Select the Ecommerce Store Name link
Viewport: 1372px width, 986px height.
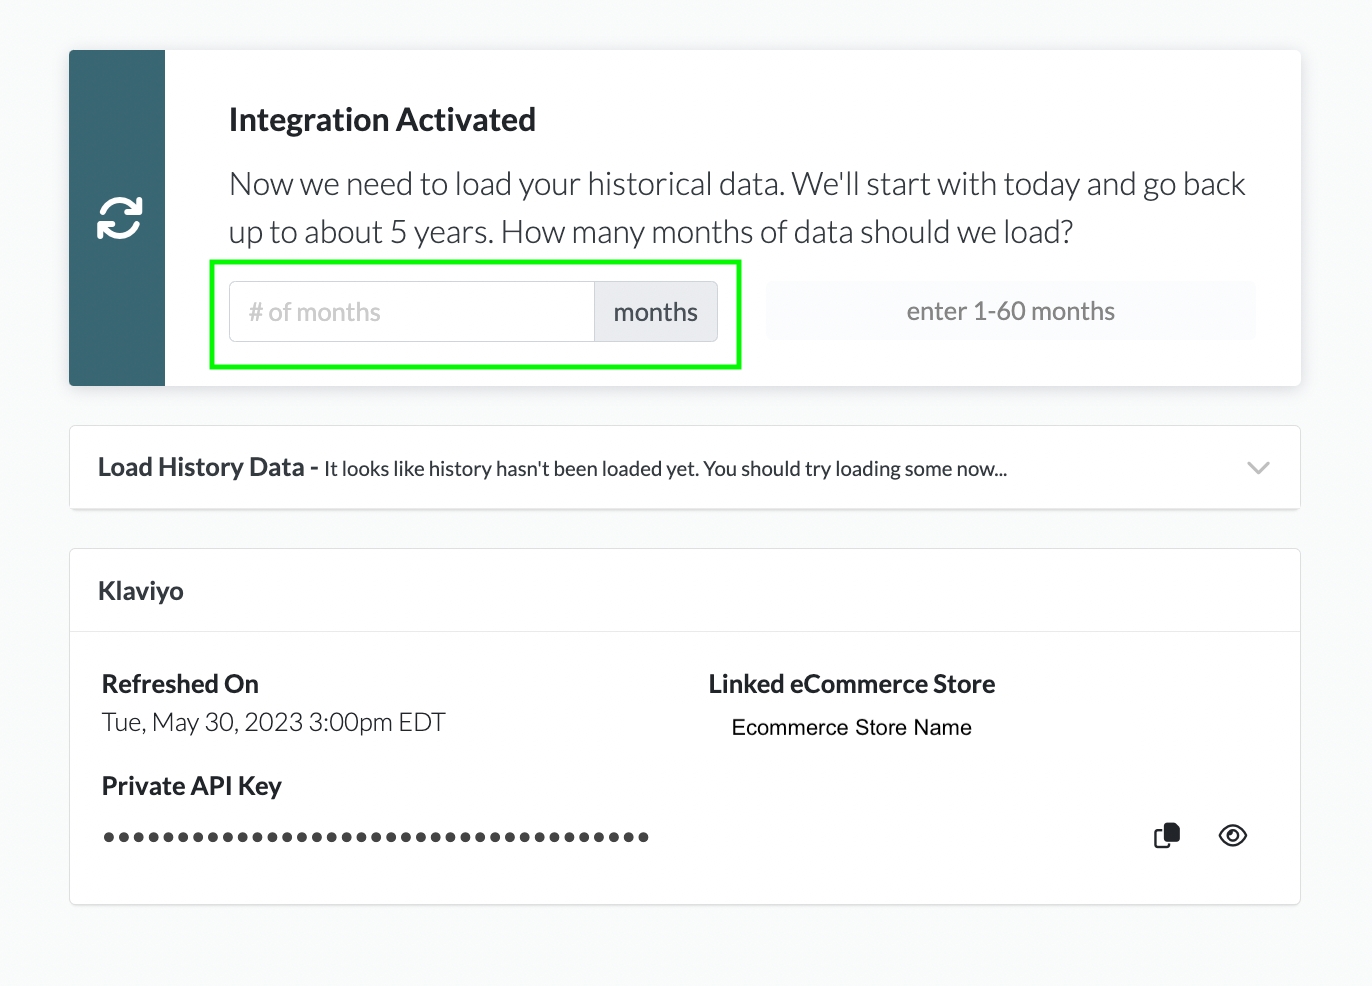point(851,727)
